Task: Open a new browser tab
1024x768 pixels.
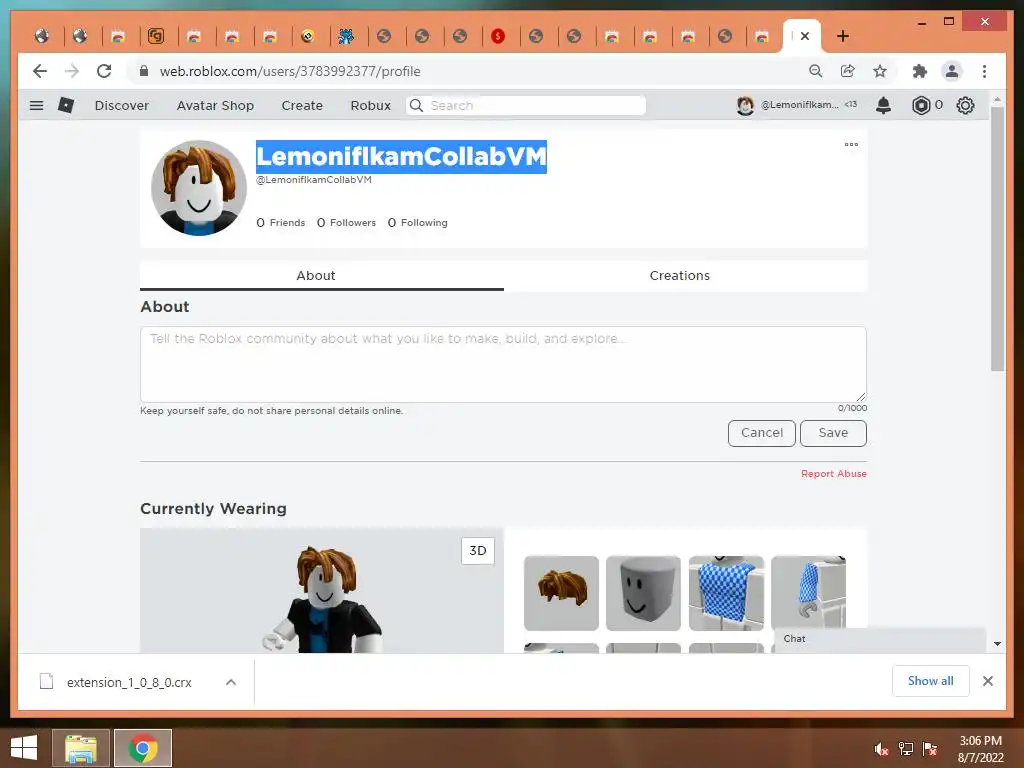Action: 843,36
